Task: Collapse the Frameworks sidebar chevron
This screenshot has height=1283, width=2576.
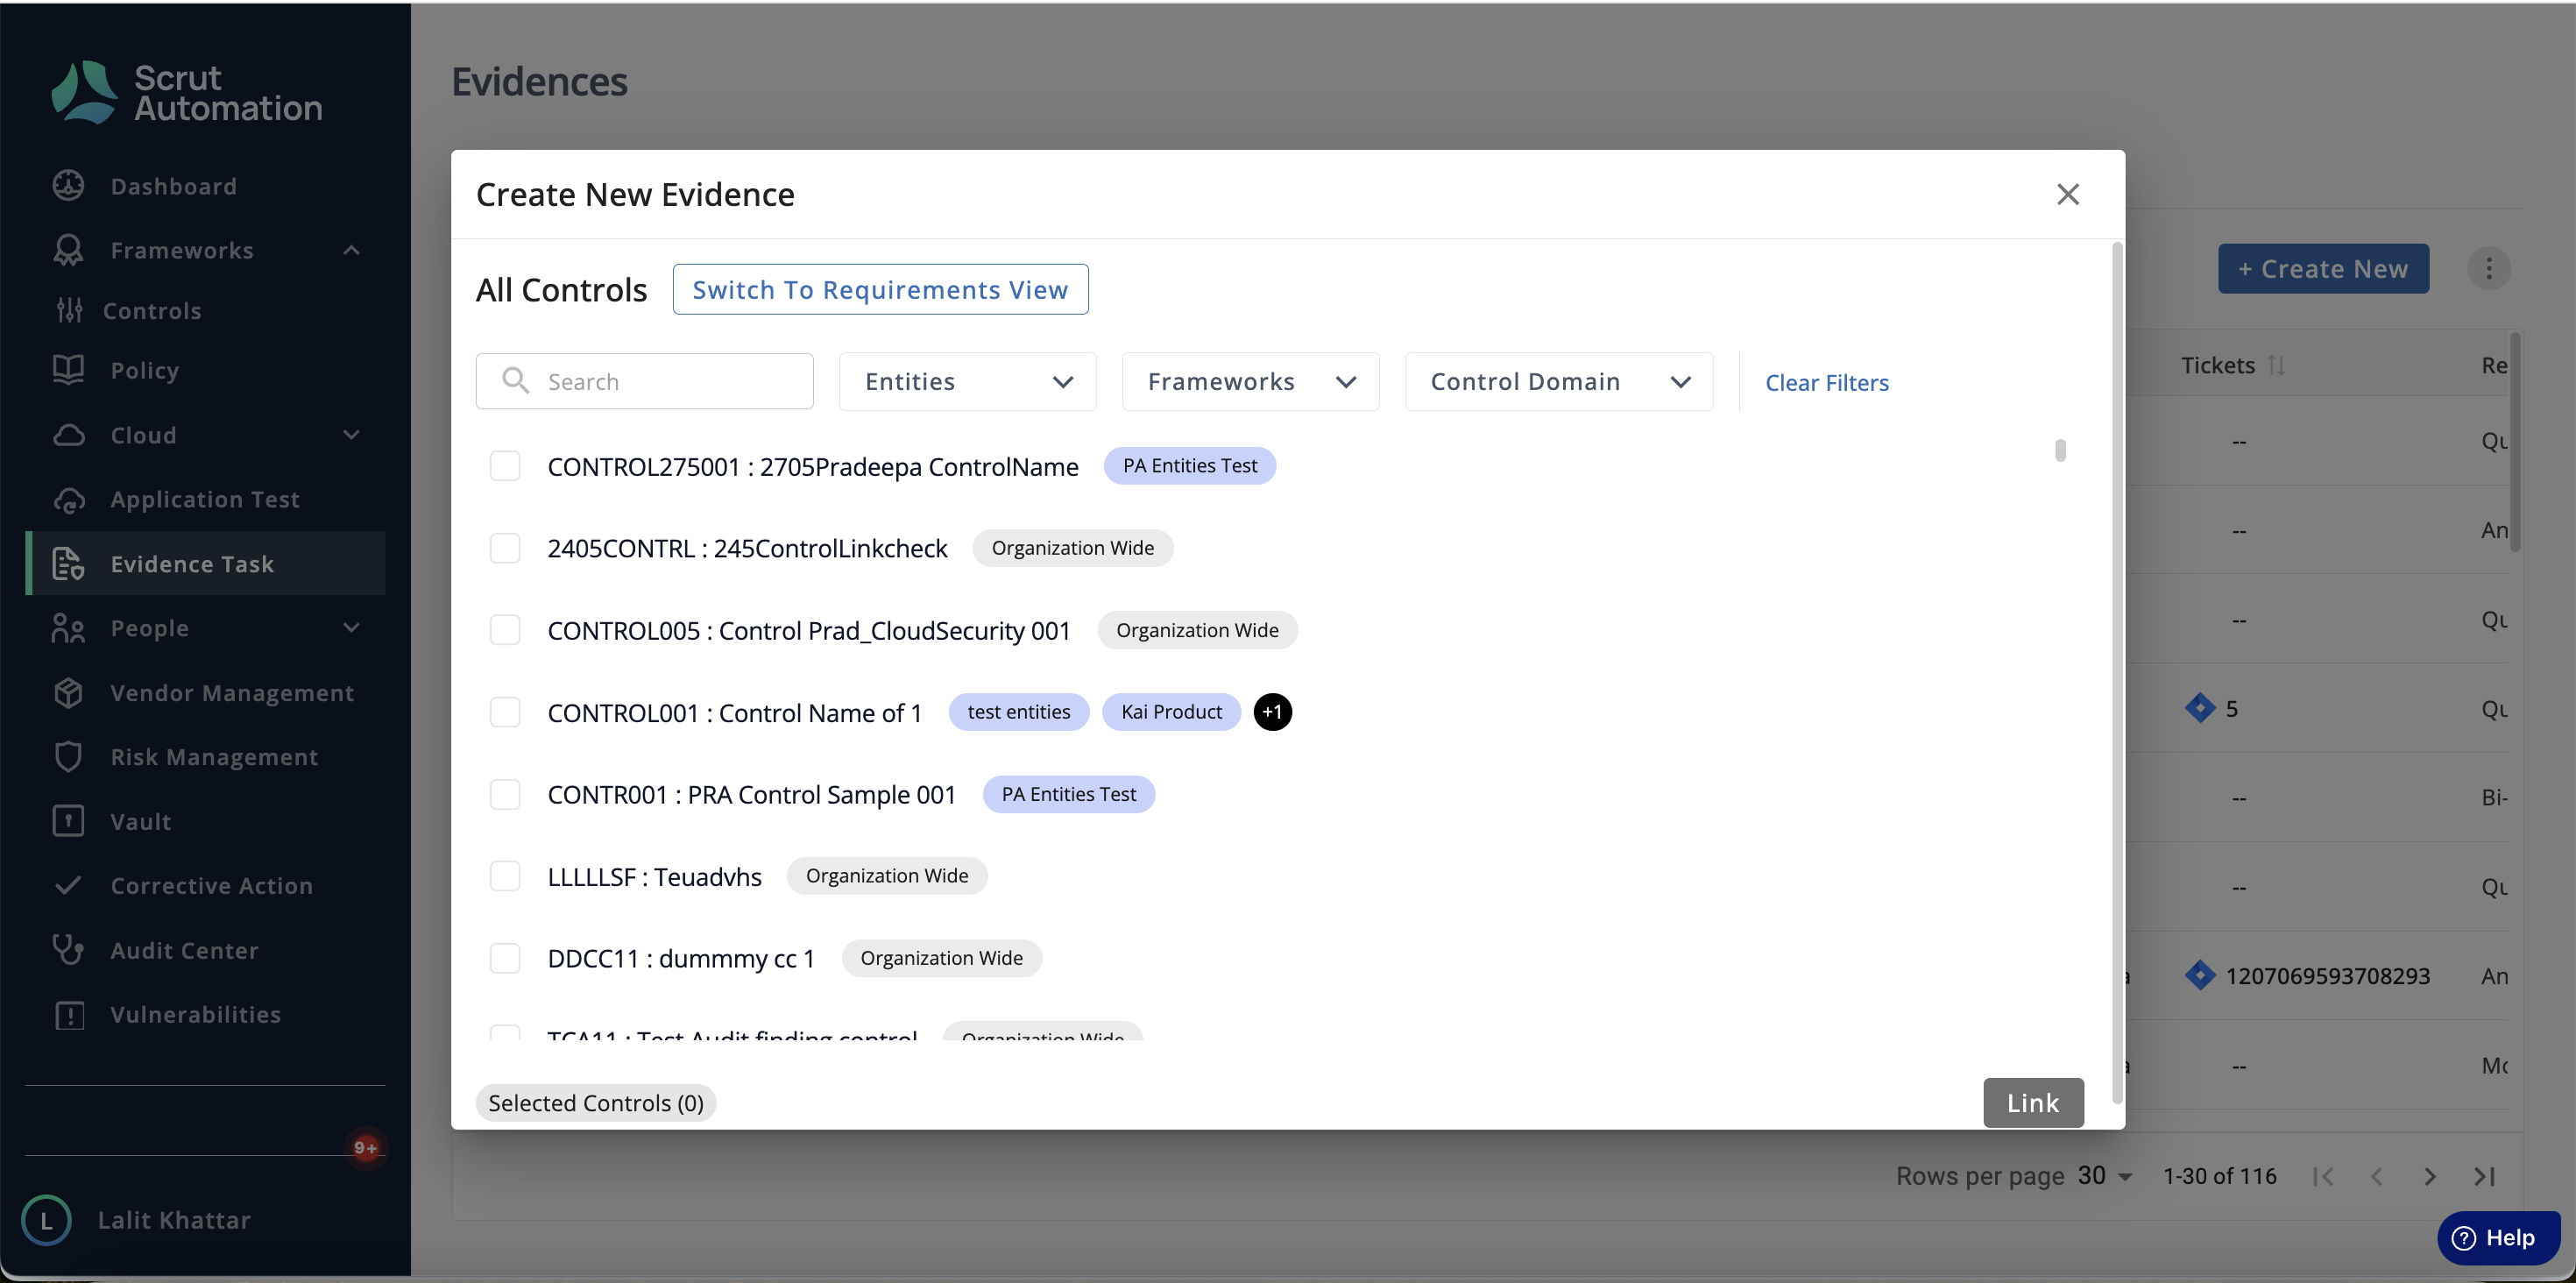Action: click(x=351, y=250)
